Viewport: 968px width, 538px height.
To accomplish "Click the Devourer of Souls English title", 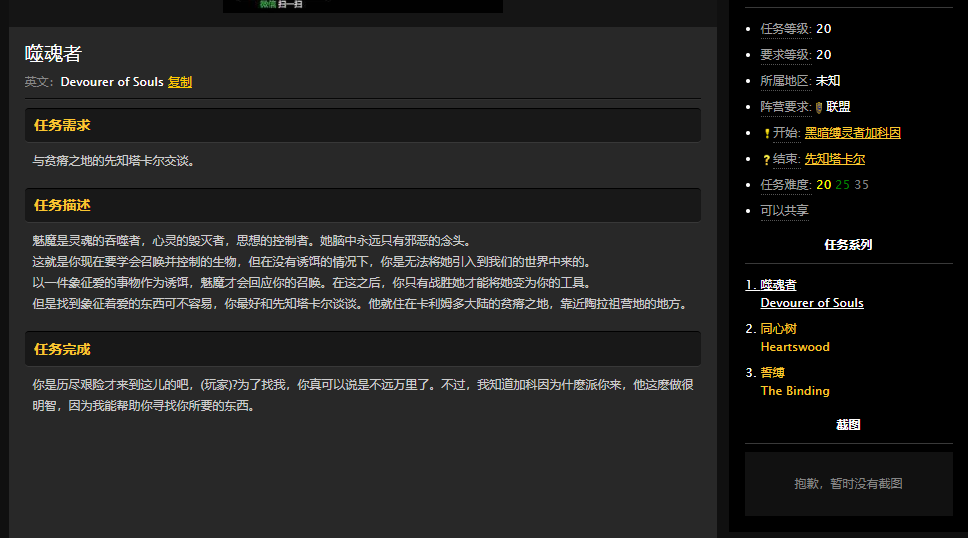I will (x=112, y=82).
